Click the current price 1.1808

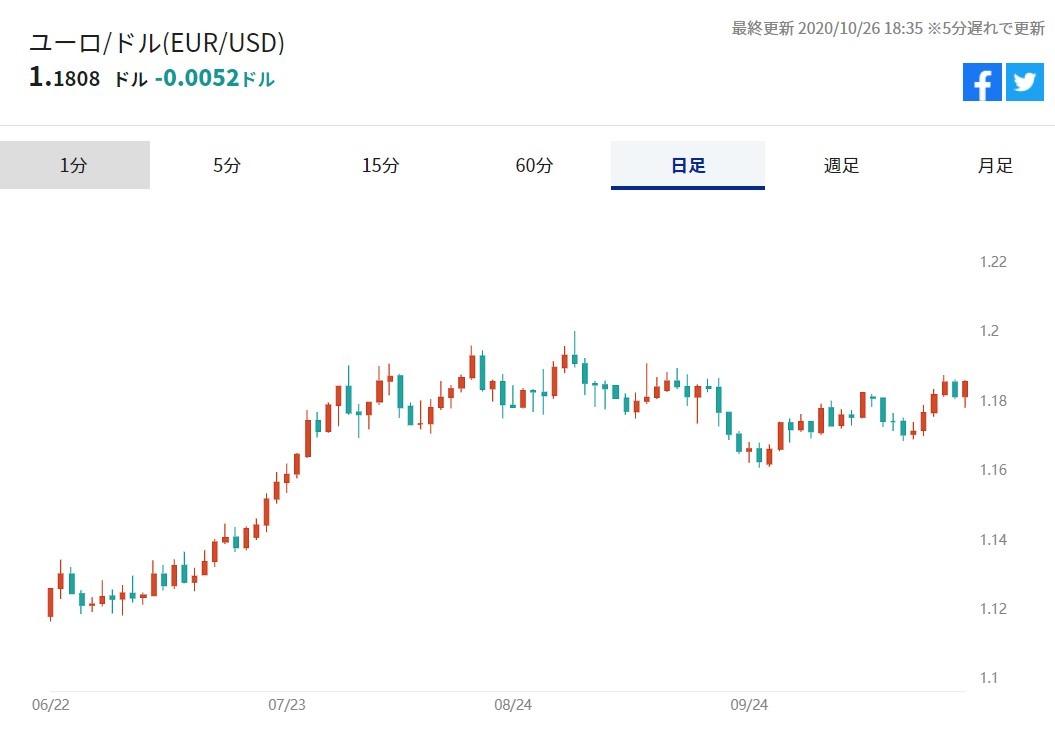(x=65, y=78)
